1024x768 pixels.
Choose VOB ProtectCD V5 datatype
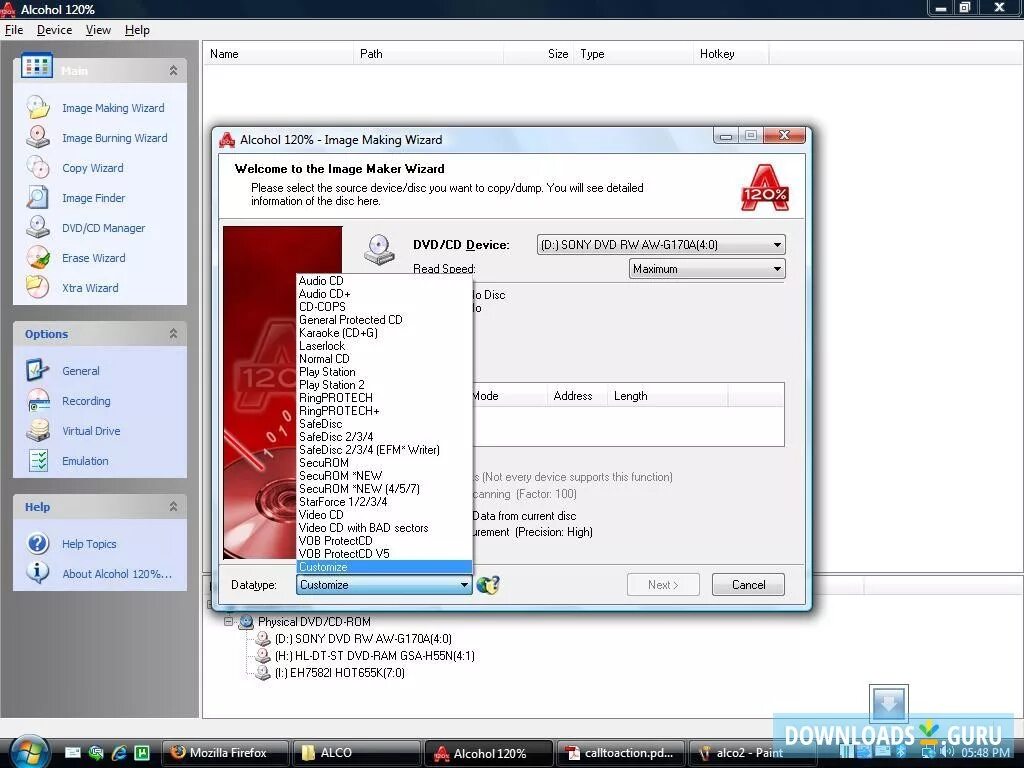[x=384, y=554]
